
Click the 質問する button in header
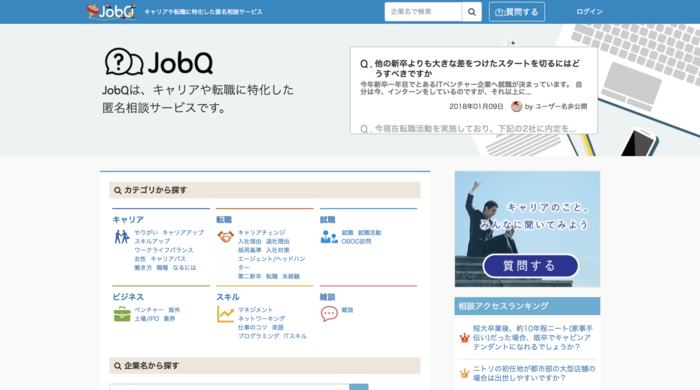point(517,12)
